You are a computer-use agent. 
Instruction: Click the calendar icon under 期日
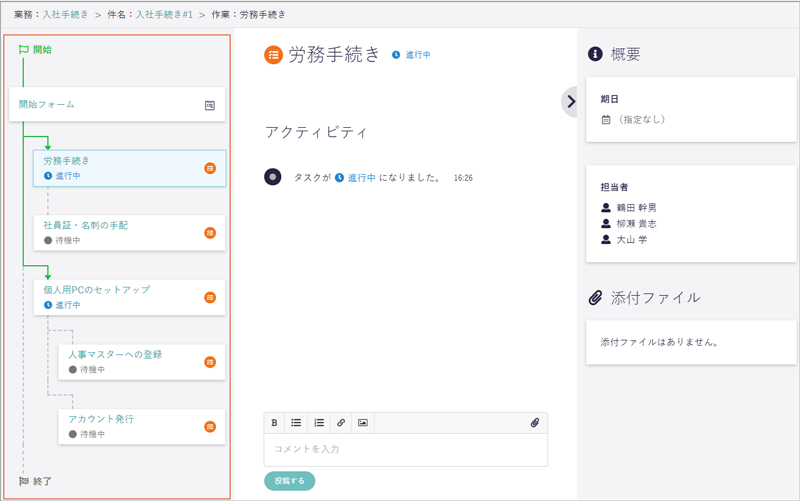pos(606,120)
